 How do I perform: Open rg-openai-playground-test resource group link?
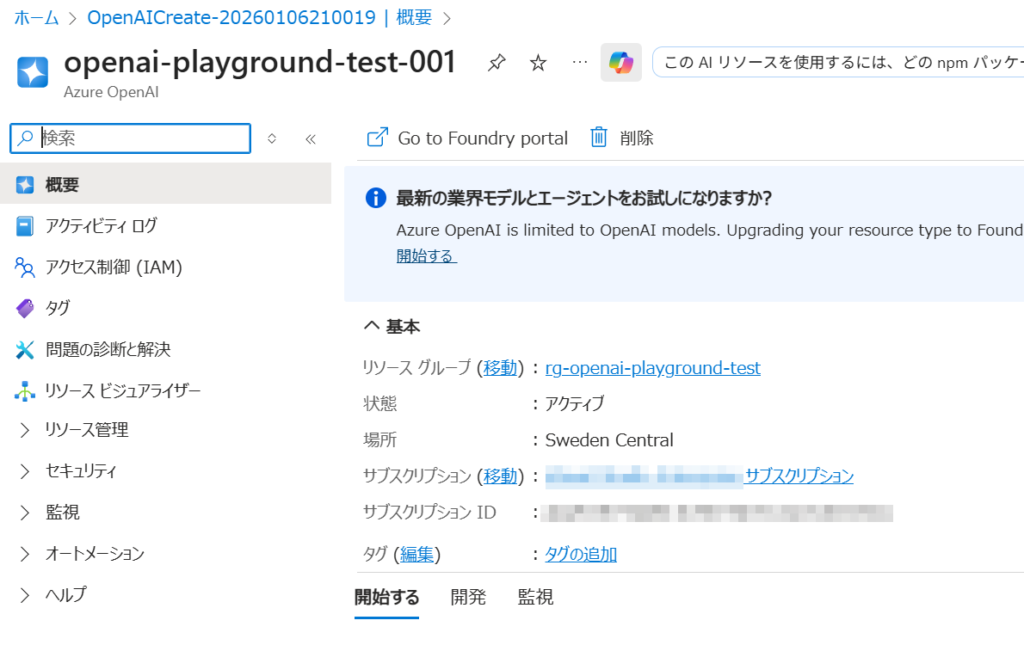(652, 368)
